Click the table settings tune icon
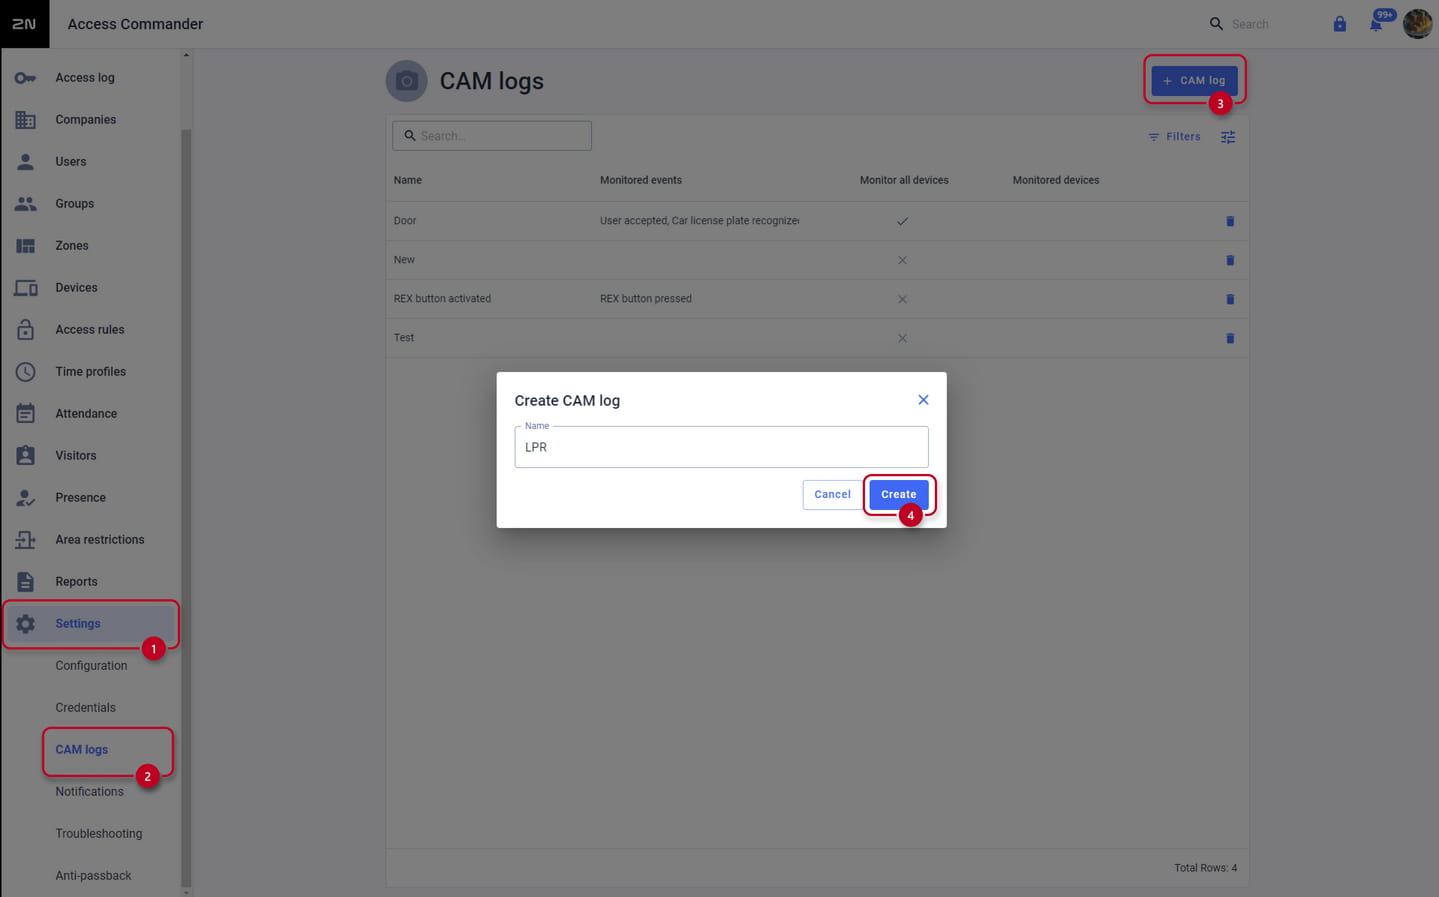The height and width of the screenshot is (897, 1439). click(x=1228, y=137)
